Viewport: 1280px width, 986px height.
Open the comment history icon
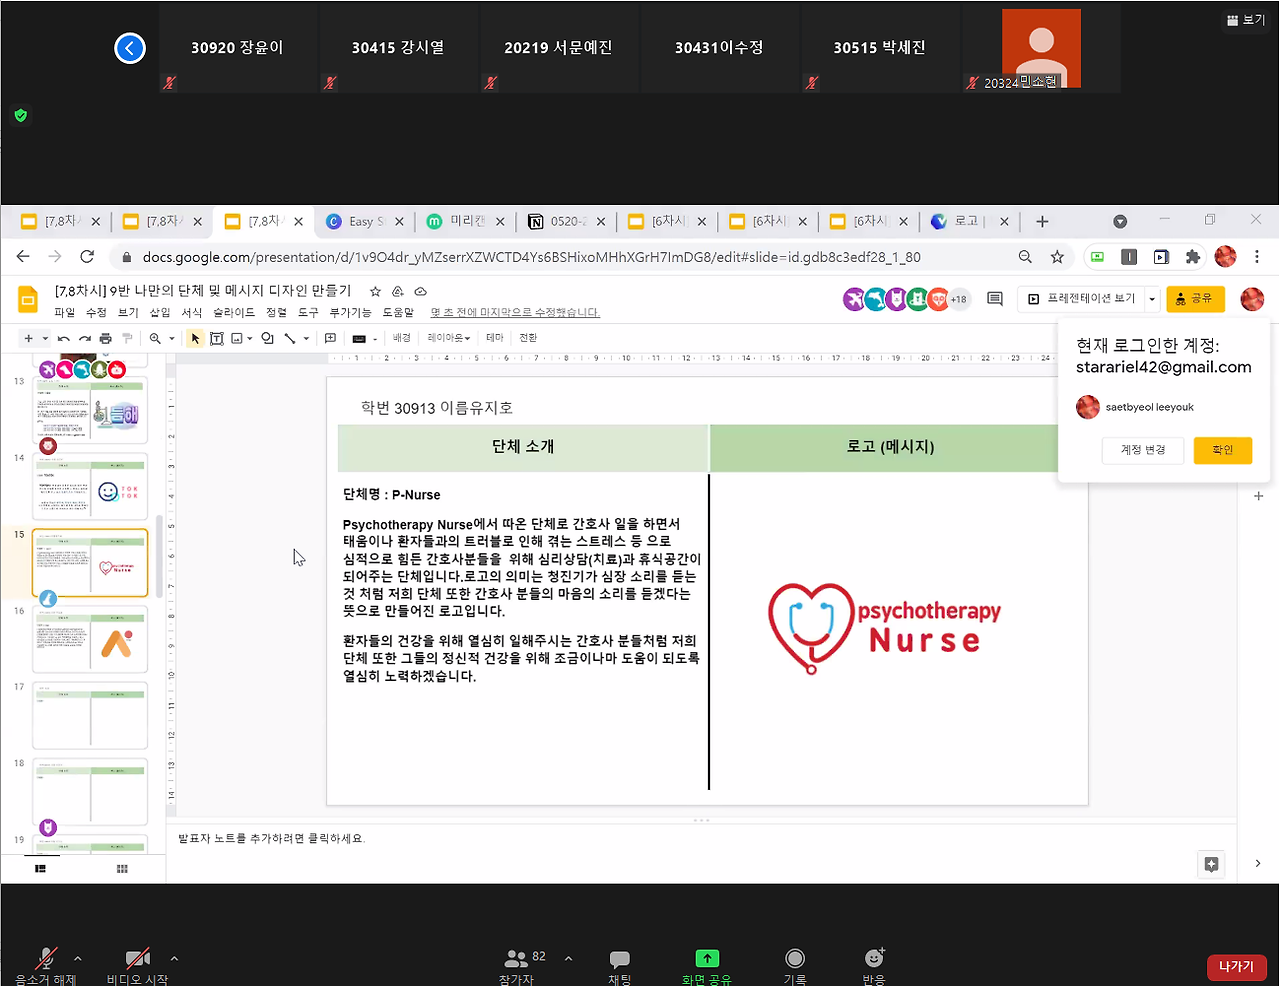(x=995, y=299)
